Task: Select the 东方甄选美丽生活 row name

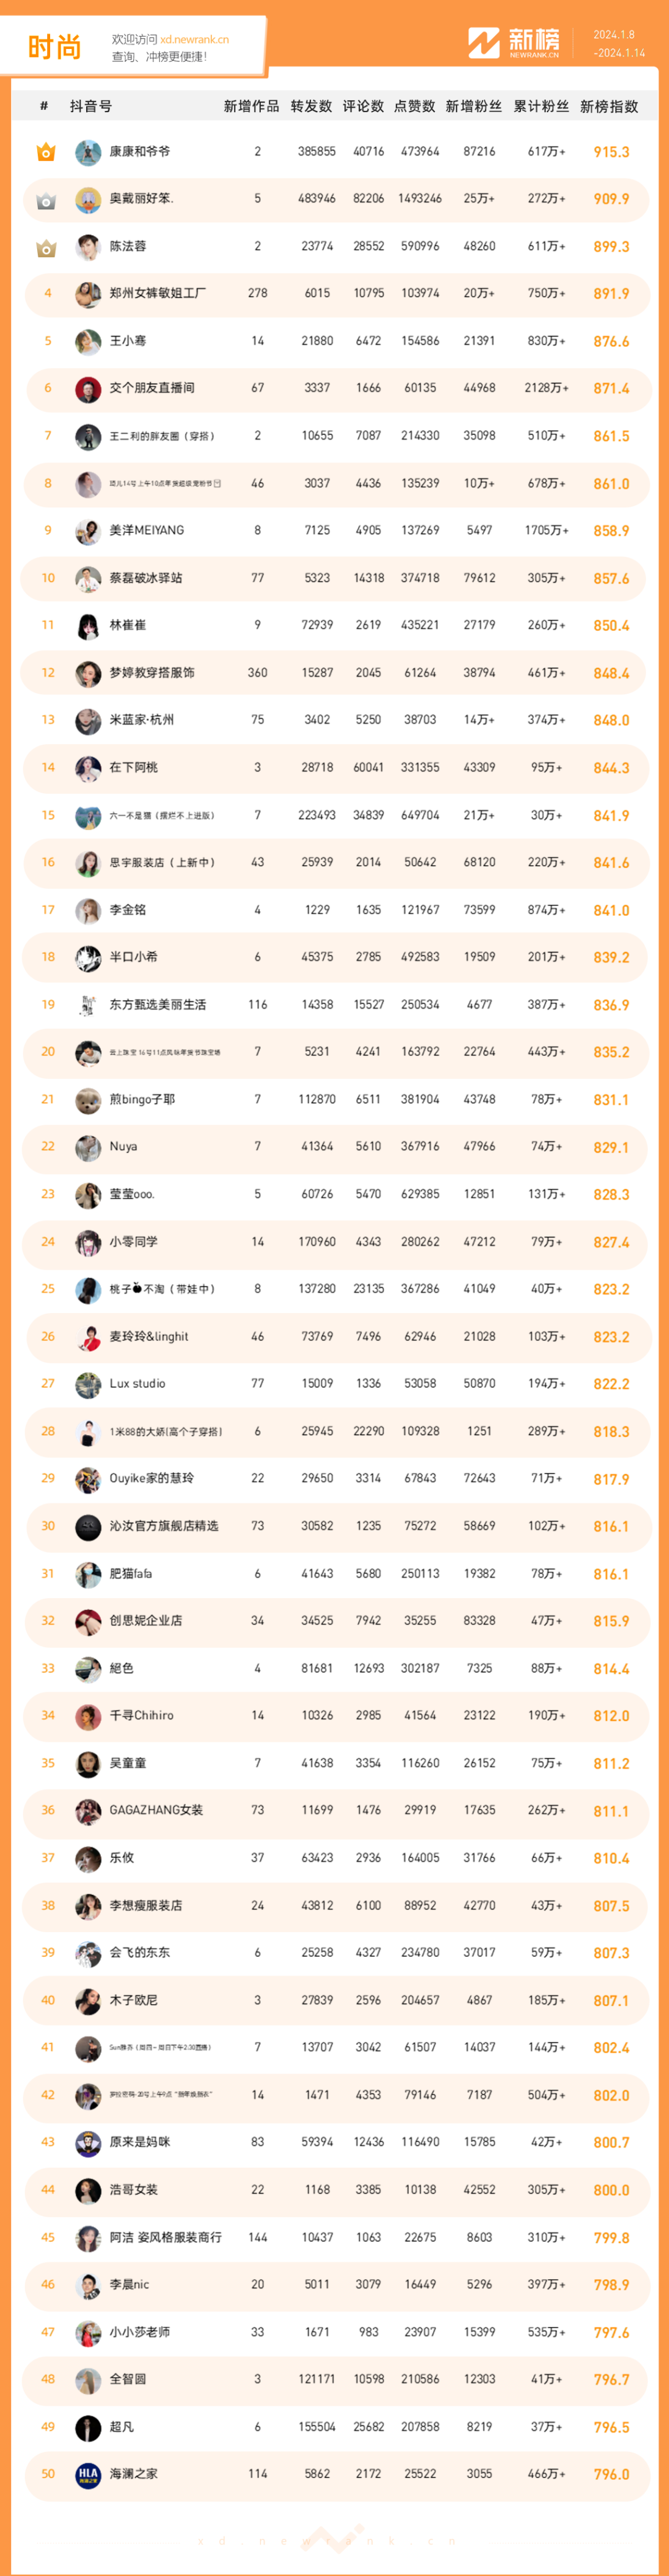Action: click(157, 1004)
